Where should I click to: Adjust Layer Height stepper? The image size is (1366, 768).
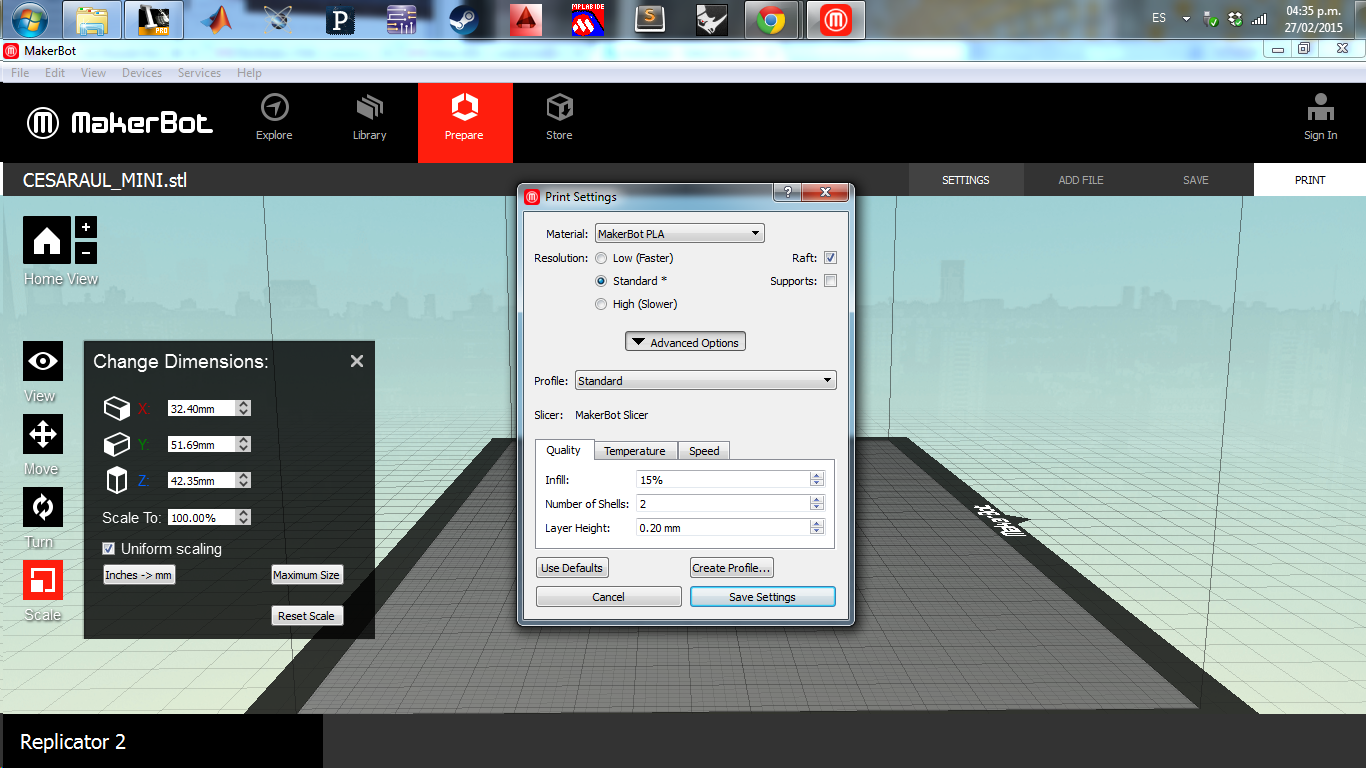pos(817,528)
